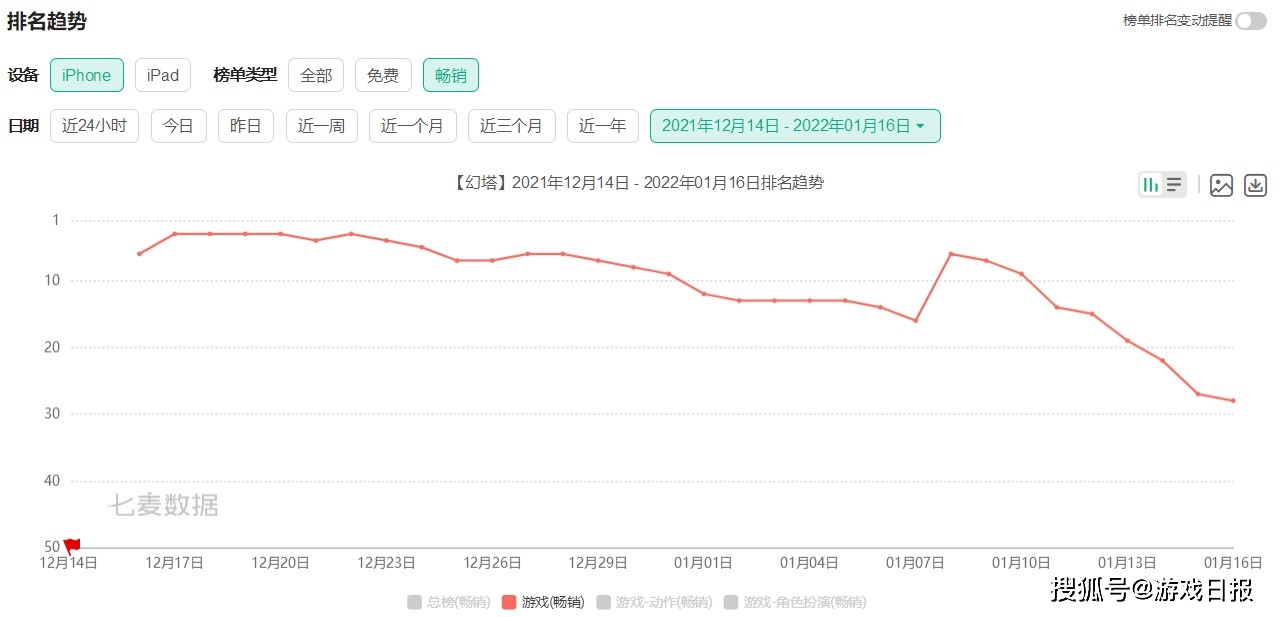
Task: Click the last data point on 01月16日
Action: [1233, 401]
